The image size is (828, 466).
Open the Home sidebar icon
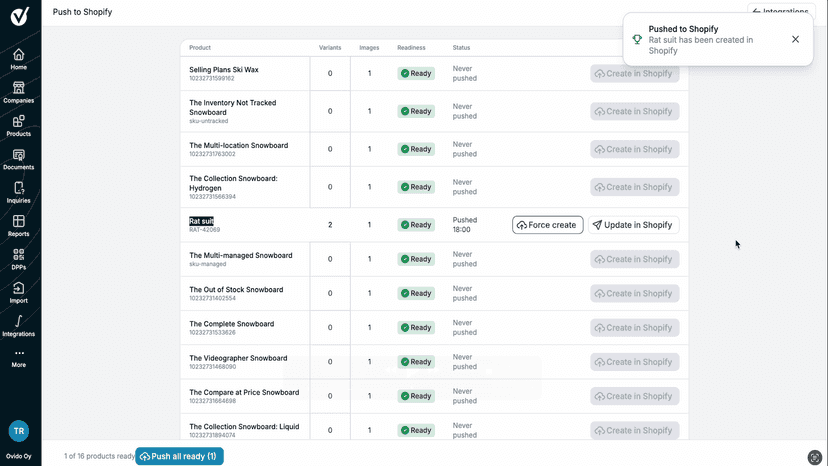point(18,59)
